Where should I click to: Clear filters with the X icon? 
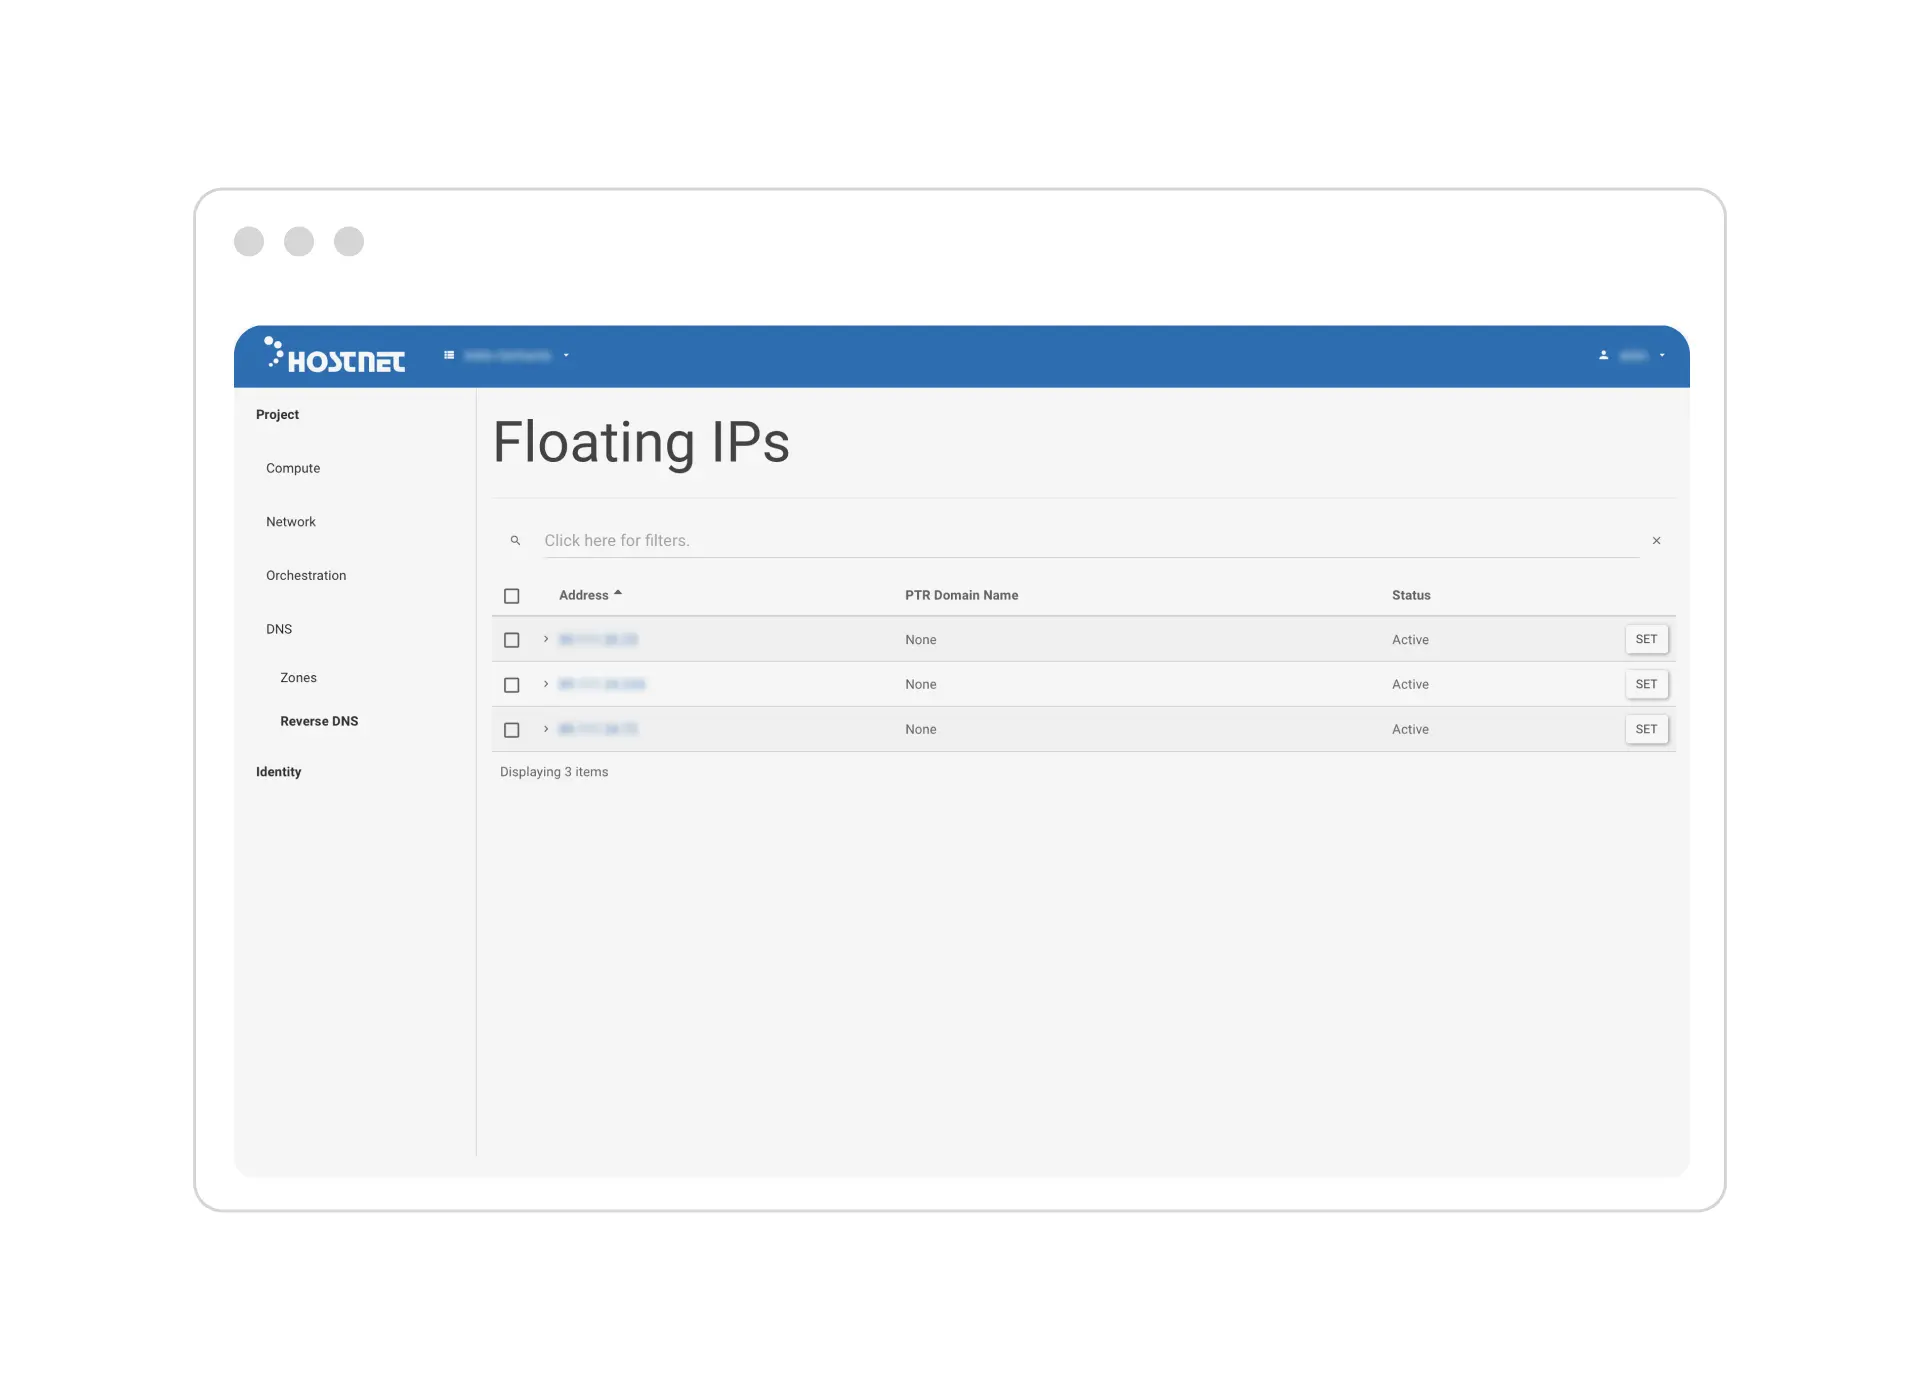coord(1656,540)
